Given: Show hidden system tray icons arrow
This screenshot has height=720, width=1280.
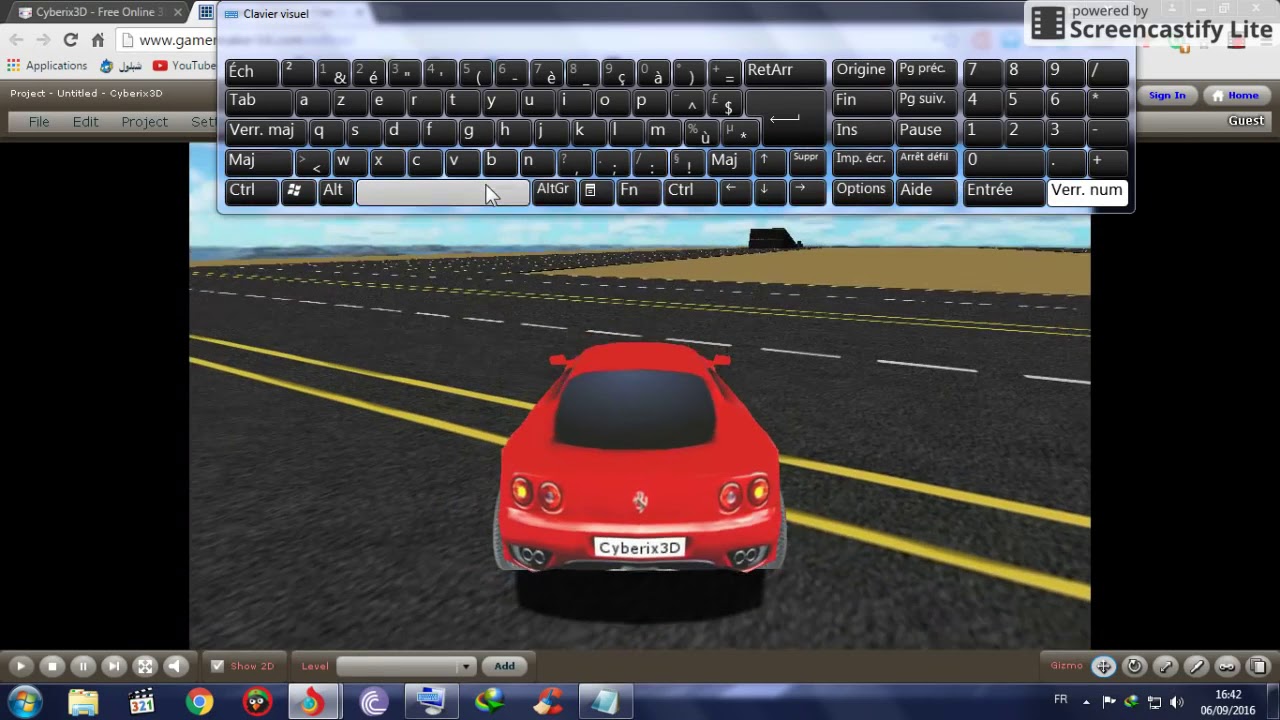Looking at the screenshot, I should click(x=1086, y=702).
